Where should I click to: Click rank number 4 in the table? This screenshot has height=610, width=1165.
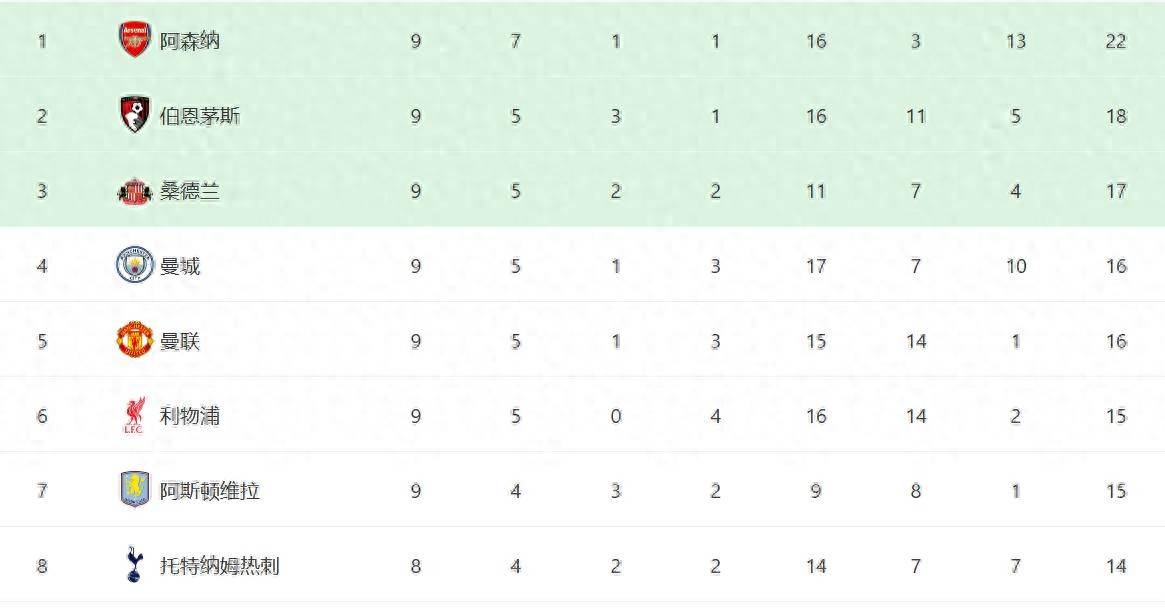pos(42,266)
